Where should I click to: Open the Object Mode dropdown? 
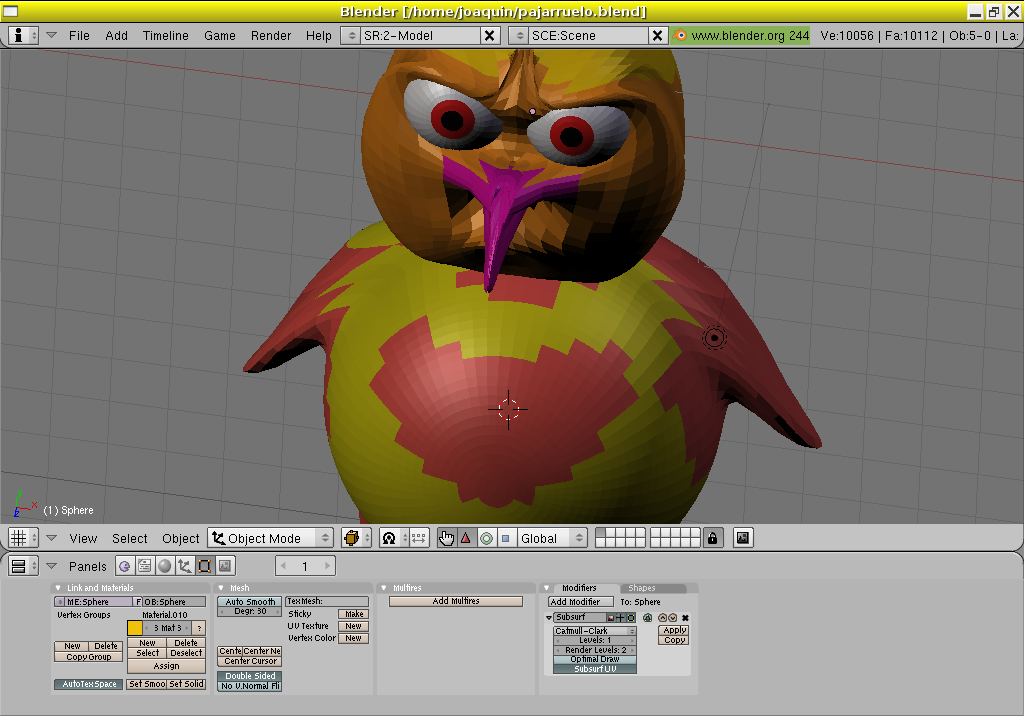(270, 538)
